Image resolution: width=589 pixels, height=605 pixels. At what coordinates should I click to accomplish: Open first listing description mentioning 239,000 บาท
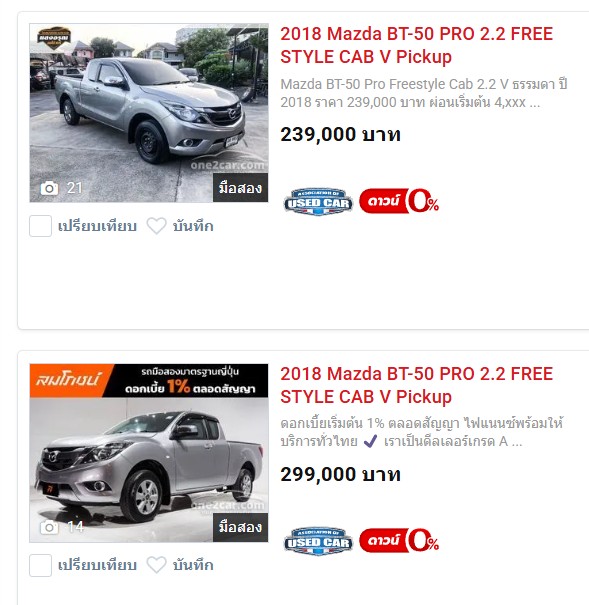tap(424, 93)
